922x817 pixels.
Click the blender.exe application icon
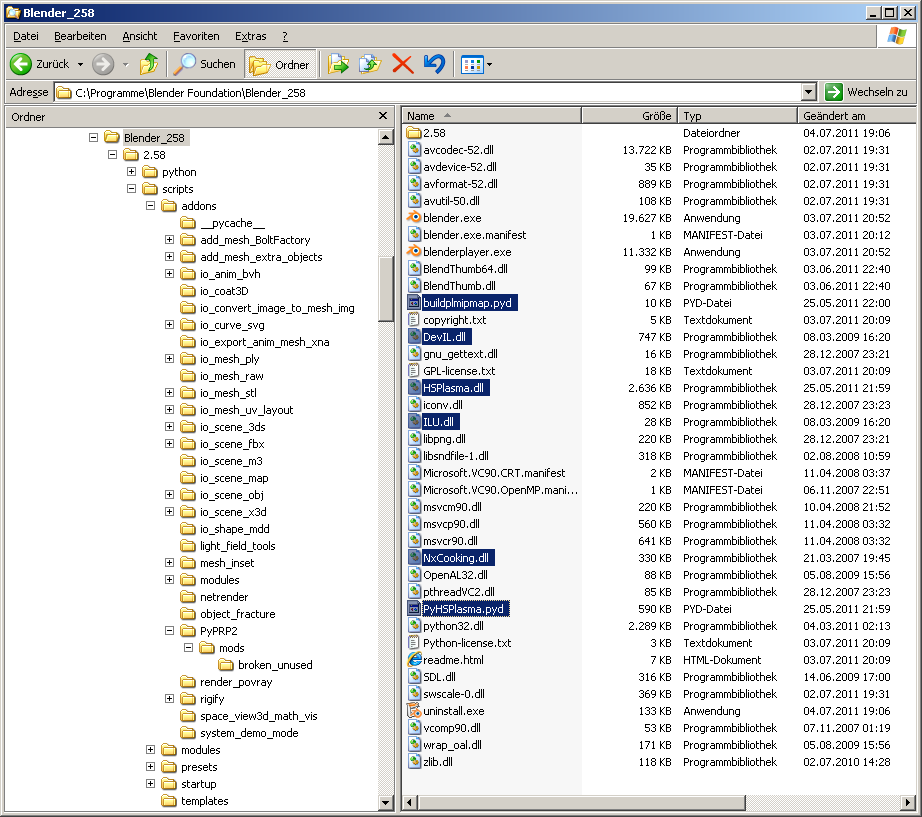(414, 218)
